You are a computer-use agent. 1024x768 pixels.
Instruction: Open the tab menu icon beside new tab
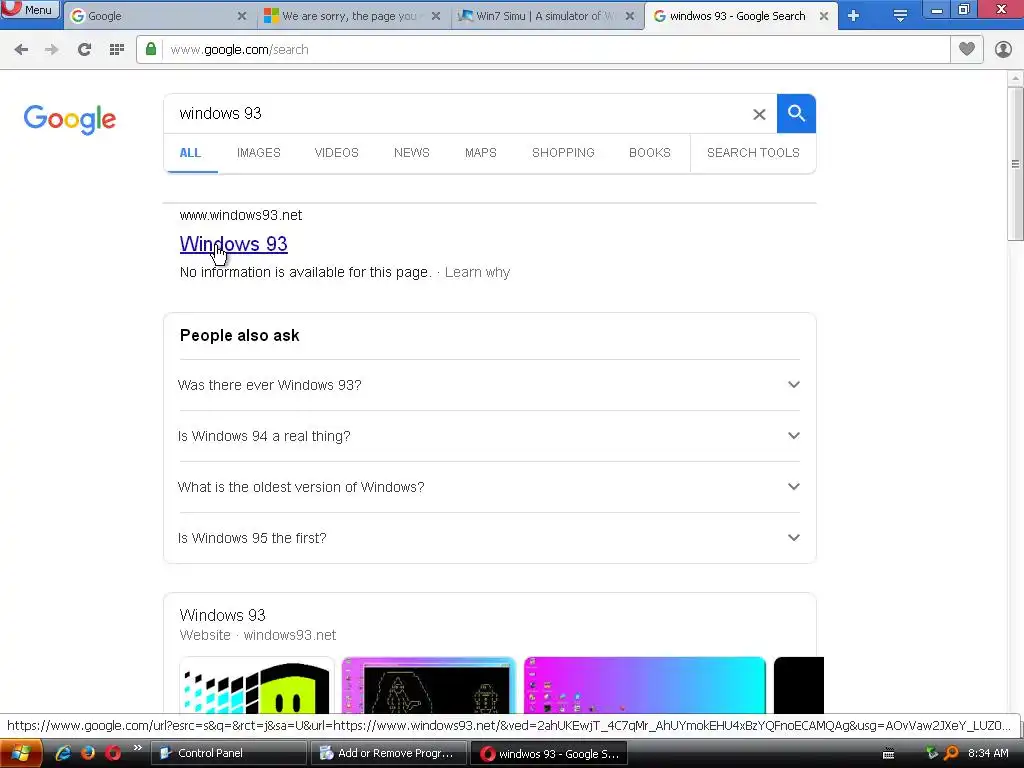coord(900,16)
